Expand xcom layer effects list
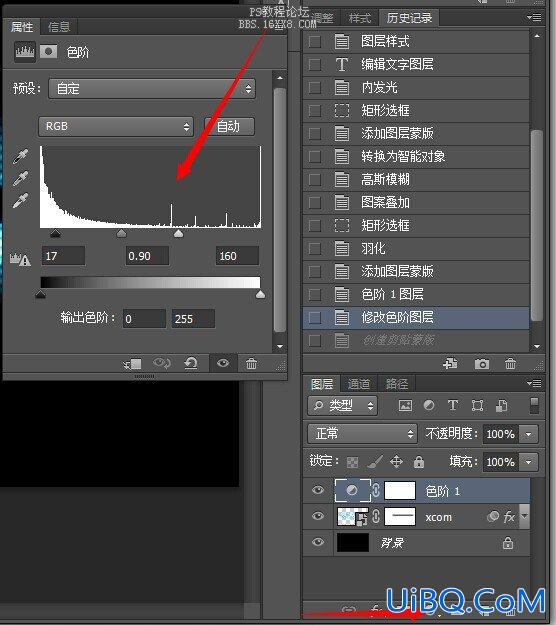 (525, 516)
